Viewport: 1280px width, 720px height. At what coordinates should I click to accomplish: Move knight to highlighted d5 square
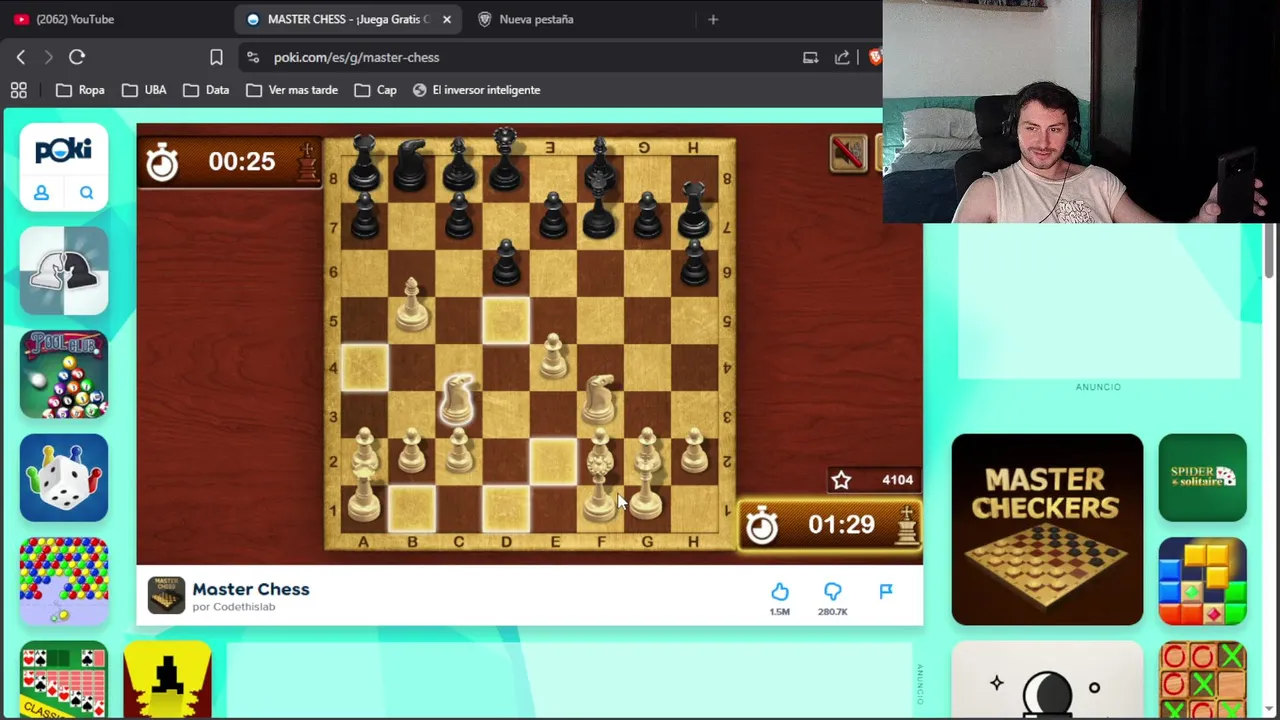[x=506, y=321]
